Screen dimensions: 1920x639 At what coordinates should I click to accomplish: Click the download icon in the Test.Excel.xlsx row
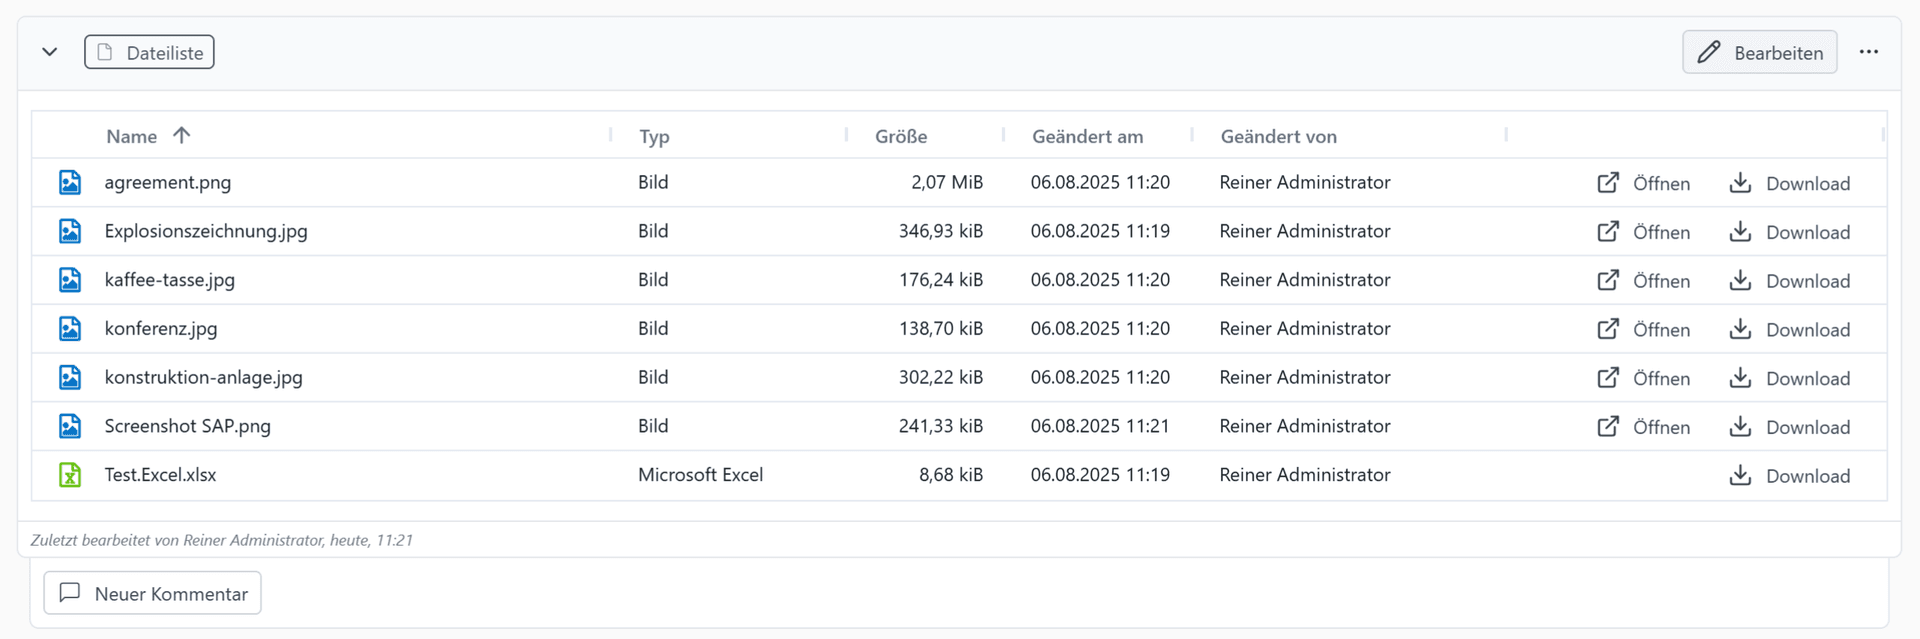[x=1740, y=475]
